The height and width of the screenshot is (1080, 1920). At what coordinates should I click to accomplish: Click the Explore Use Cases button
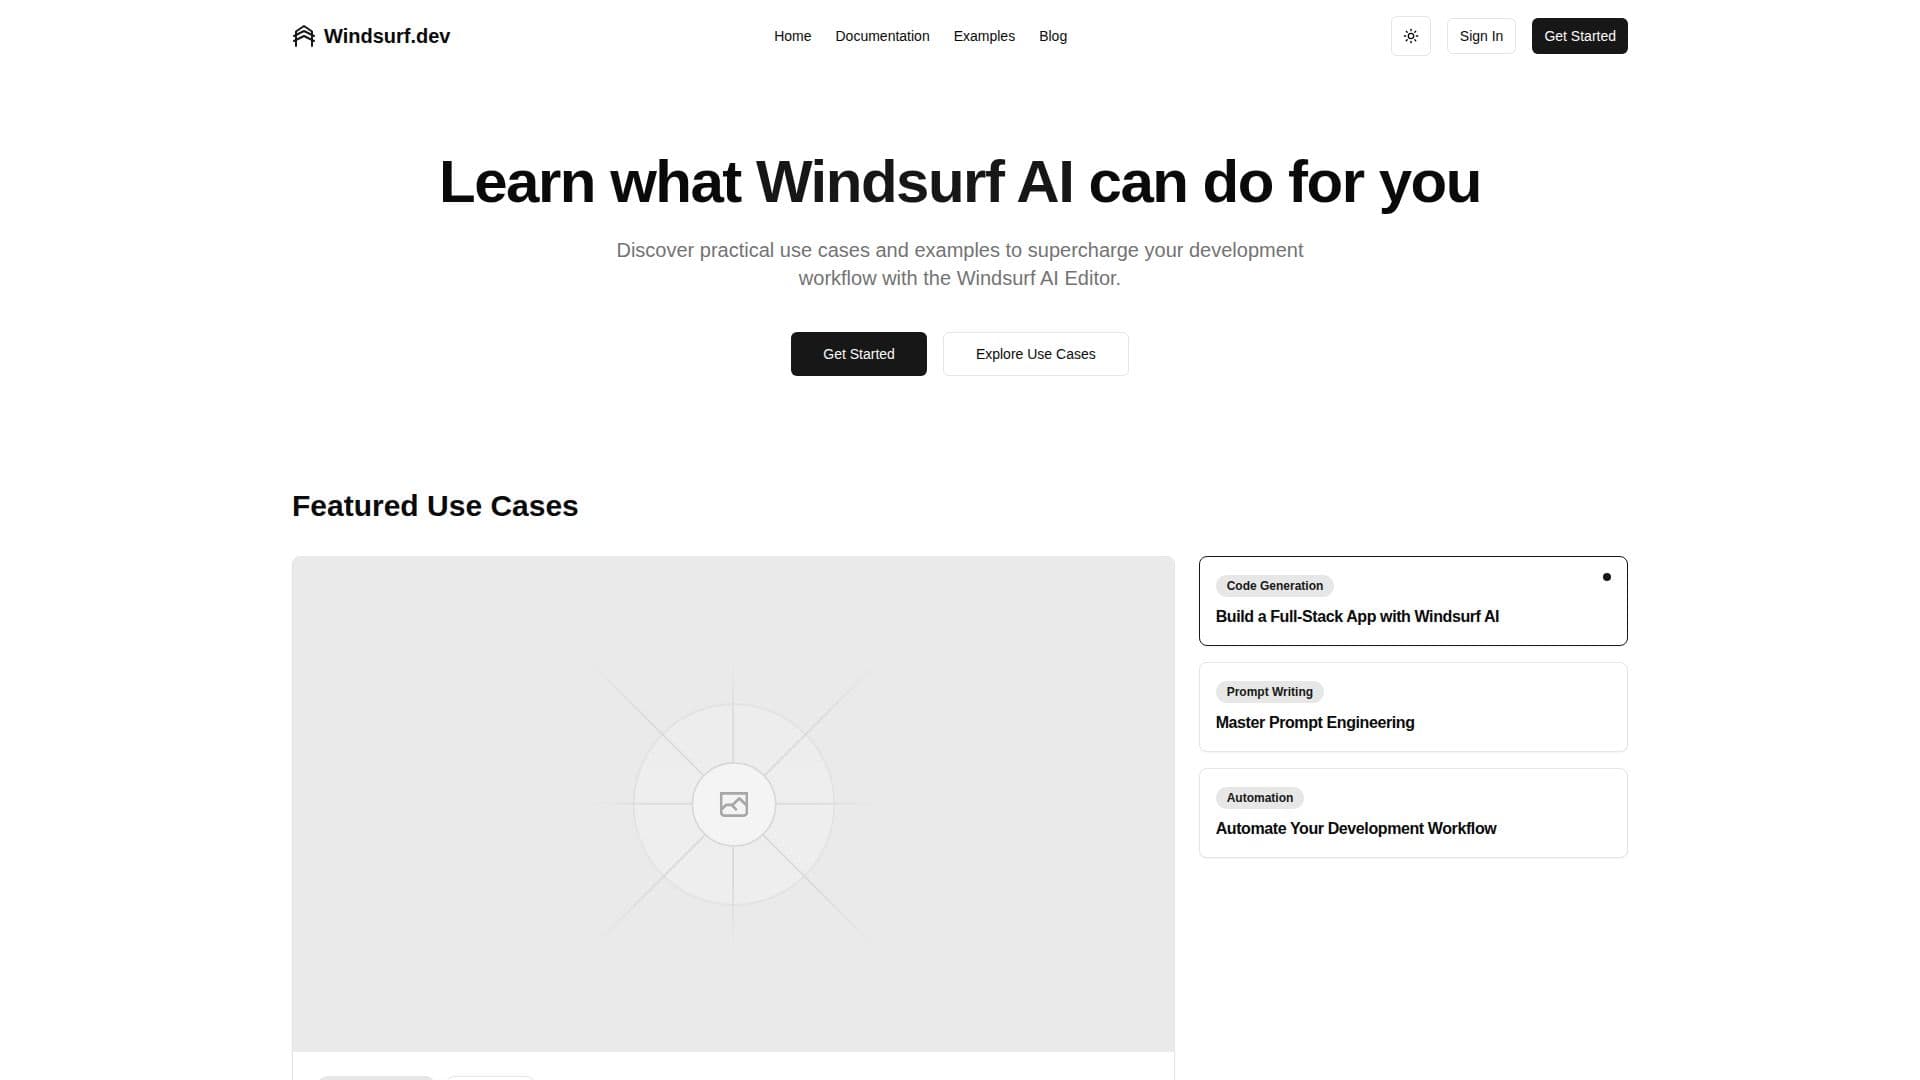pyautogui.click(x=1036, y=354)
